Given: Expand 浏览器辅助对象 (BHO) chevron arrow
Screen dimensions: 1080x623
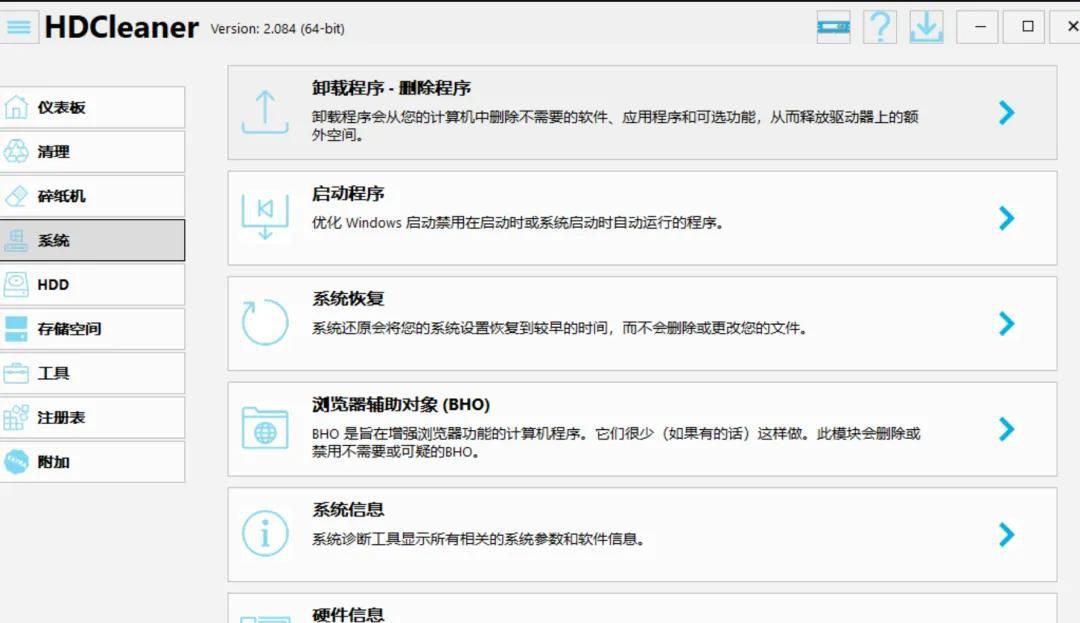Looking at the screenshot, I should pos(1006,430).
